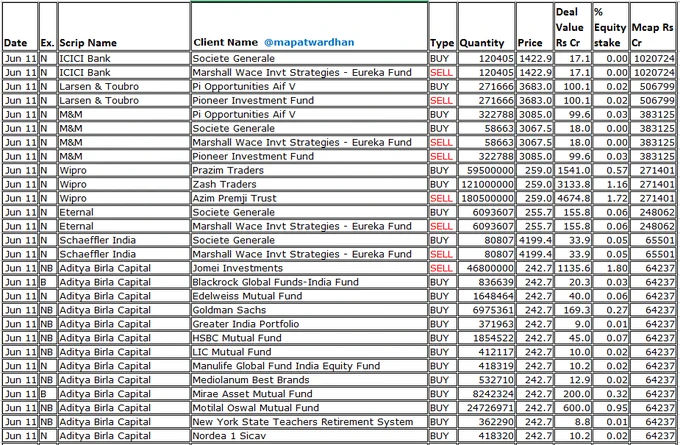This screenshot has height=445, width=680.
Task: Click equity stake 0.95 cell
Action: [x=610, y=408]
